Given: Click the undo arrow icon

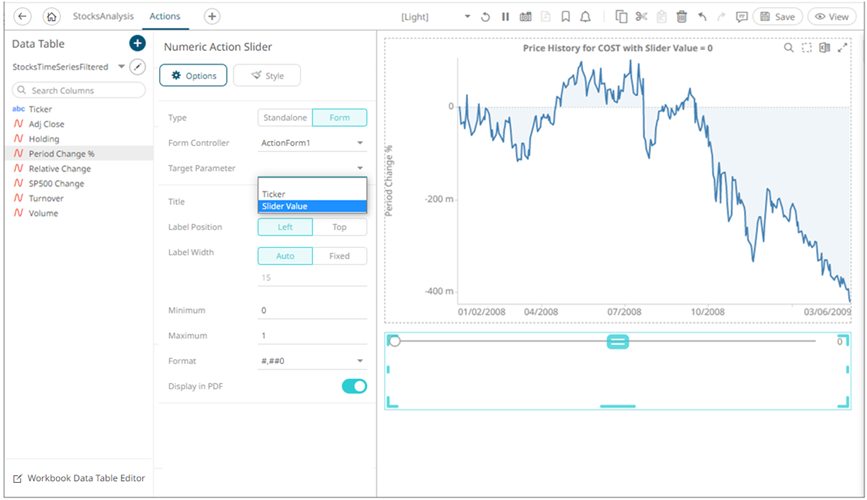Looking at the screenshot, I should point(702,17).
